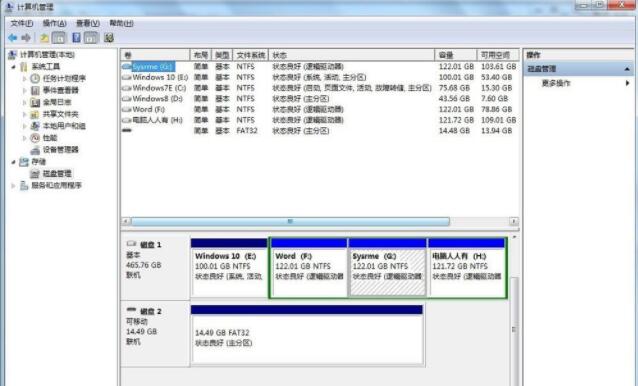Open the 文件(F) menu

tap(22, 23)
